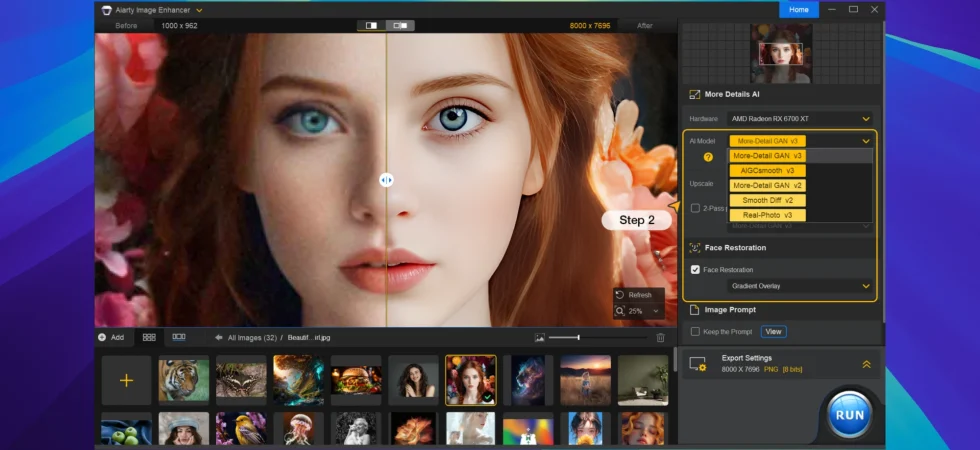
Task: Tick the 2-Pass checkbox
Action: 695,208
